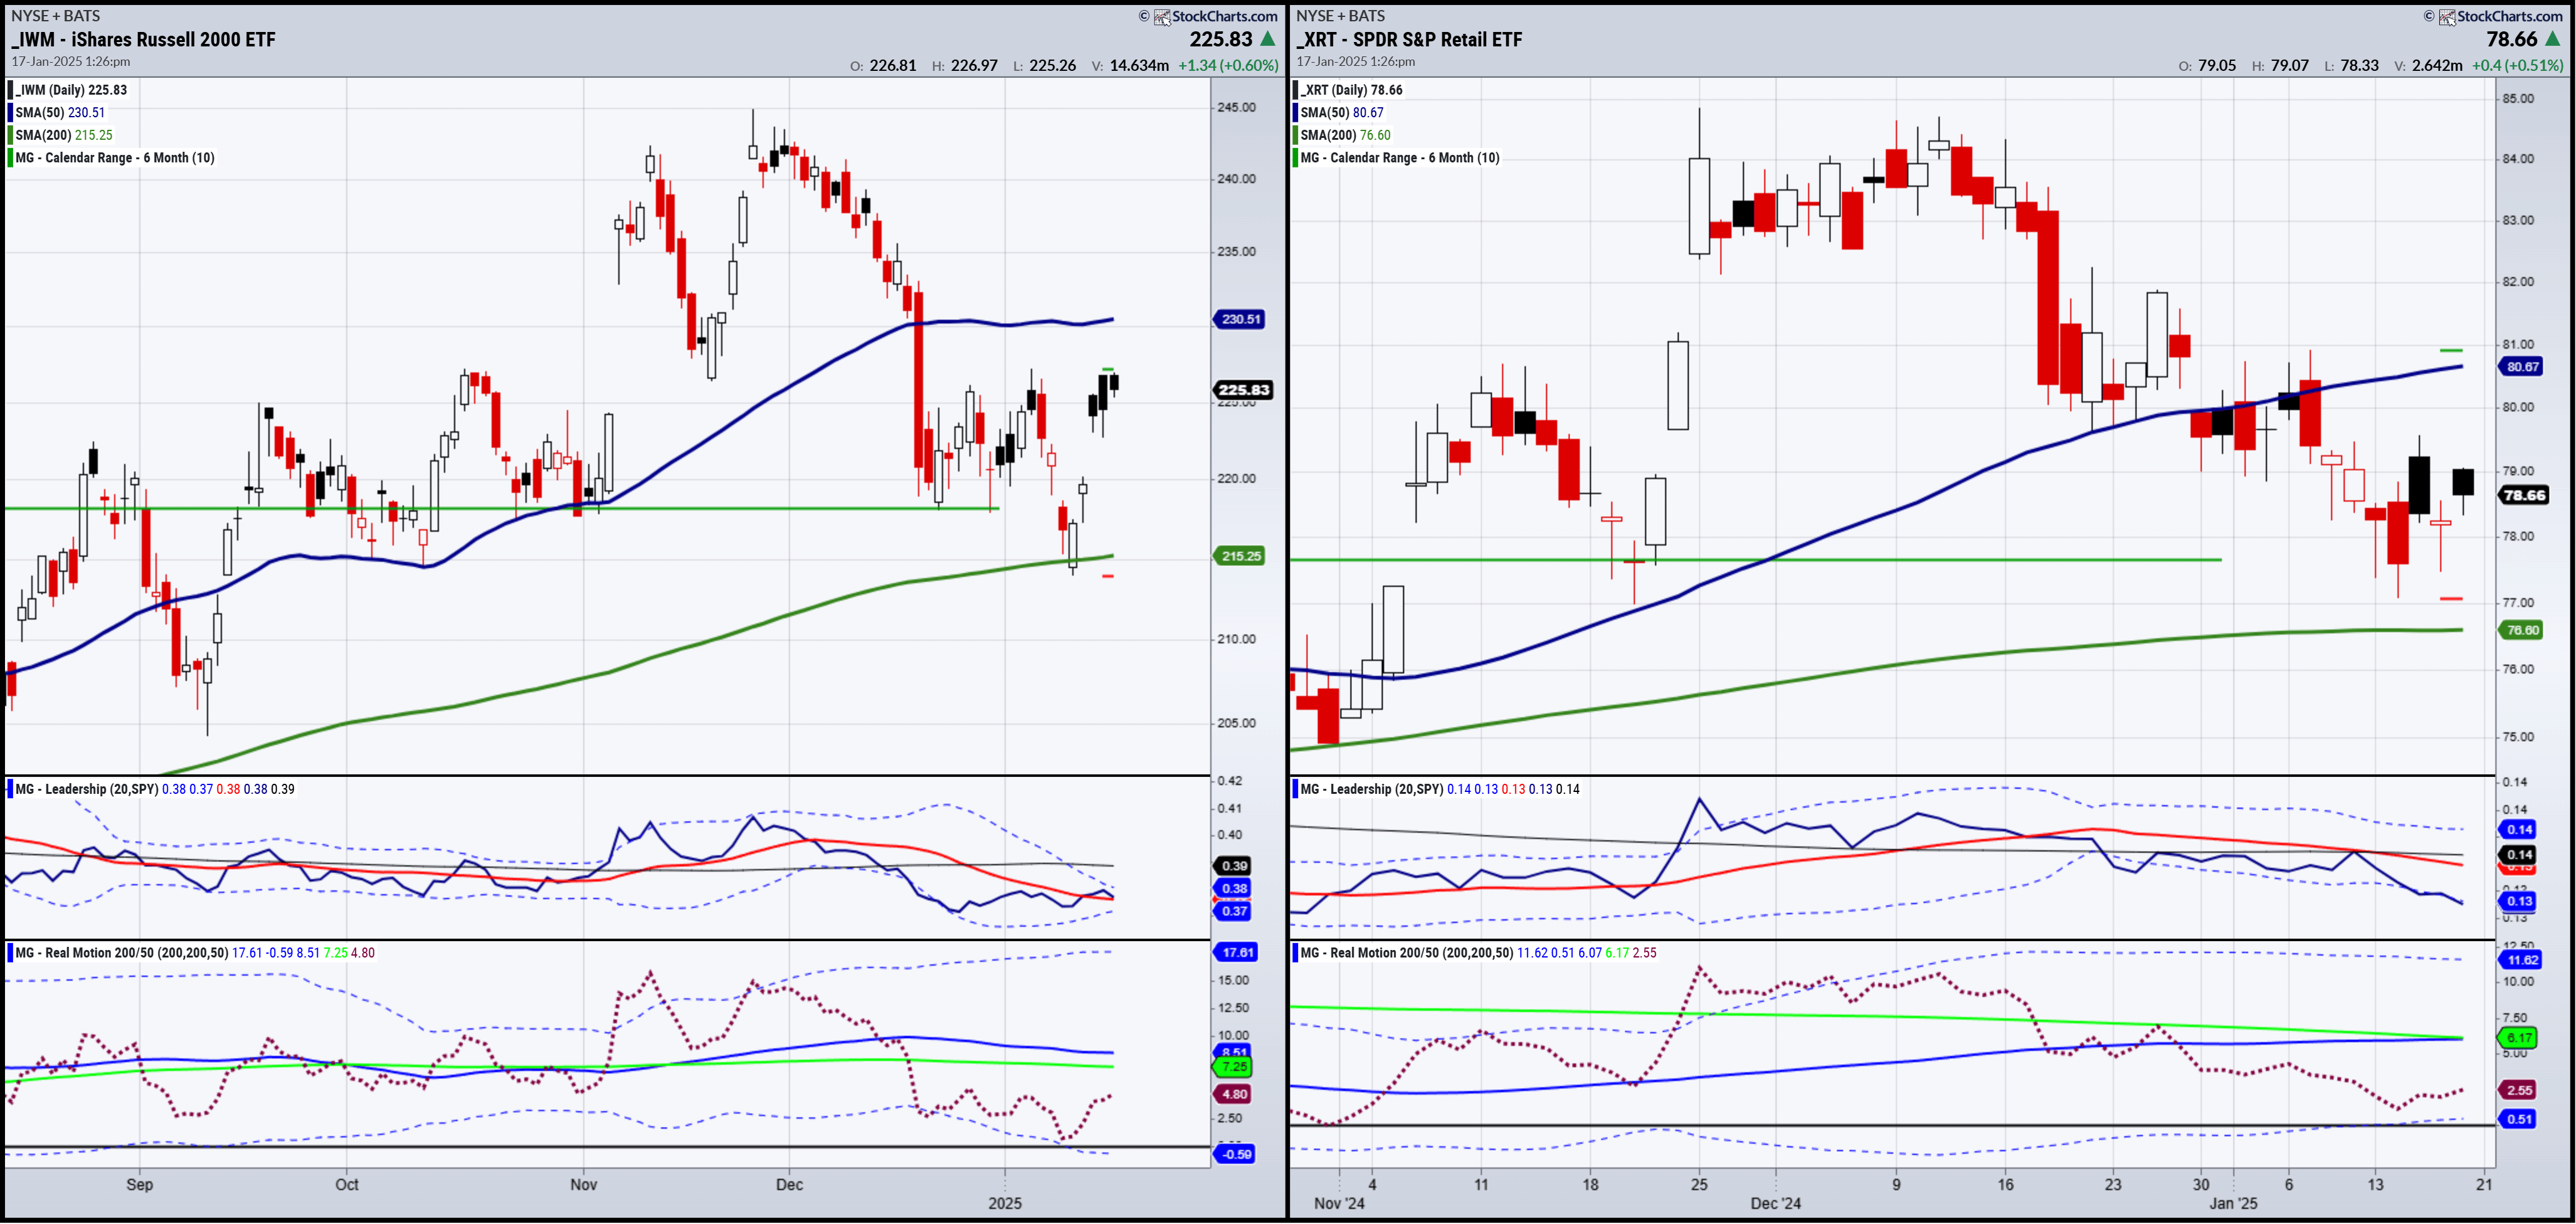Click IWM Calendar Range 6 Month legend entry
The width and height of the screenshot is (2576, 1224).
click(112, 157)
